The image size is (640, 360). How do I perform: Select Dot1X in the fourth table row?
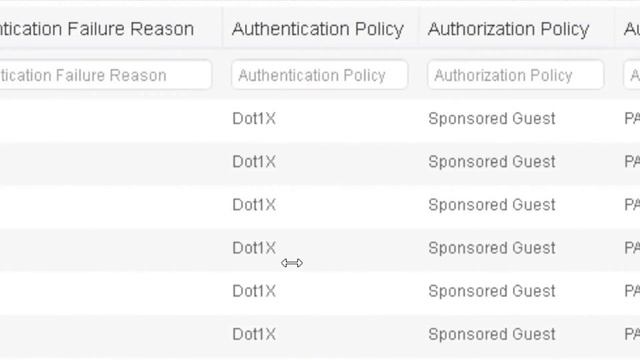click(x=254, y=248)
